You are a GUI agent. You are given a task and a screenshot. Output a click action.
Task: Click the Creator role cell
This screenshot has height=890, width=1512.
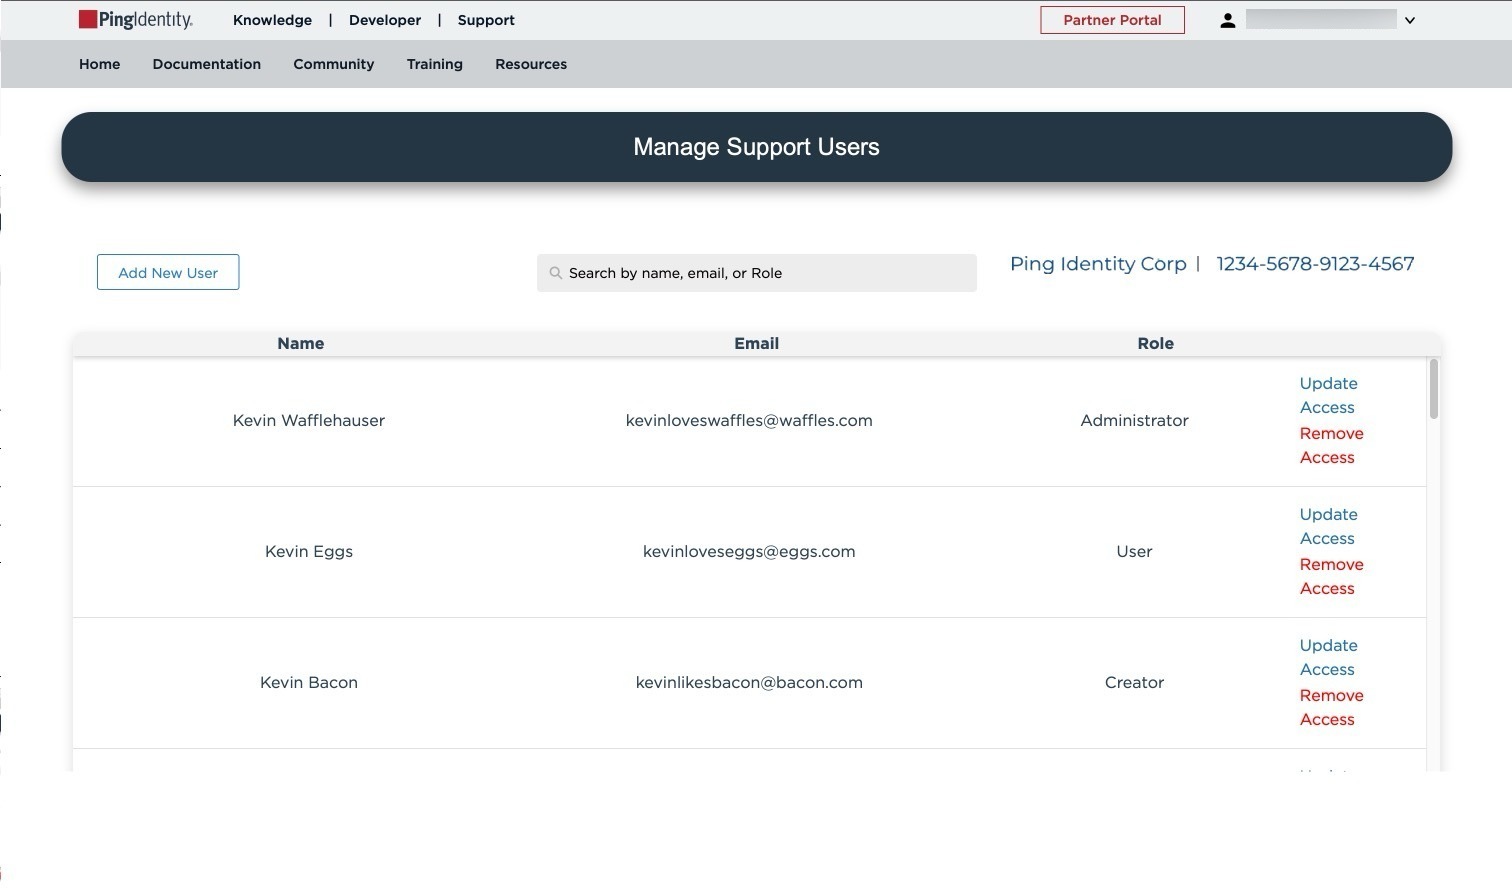pos(1134,682)
